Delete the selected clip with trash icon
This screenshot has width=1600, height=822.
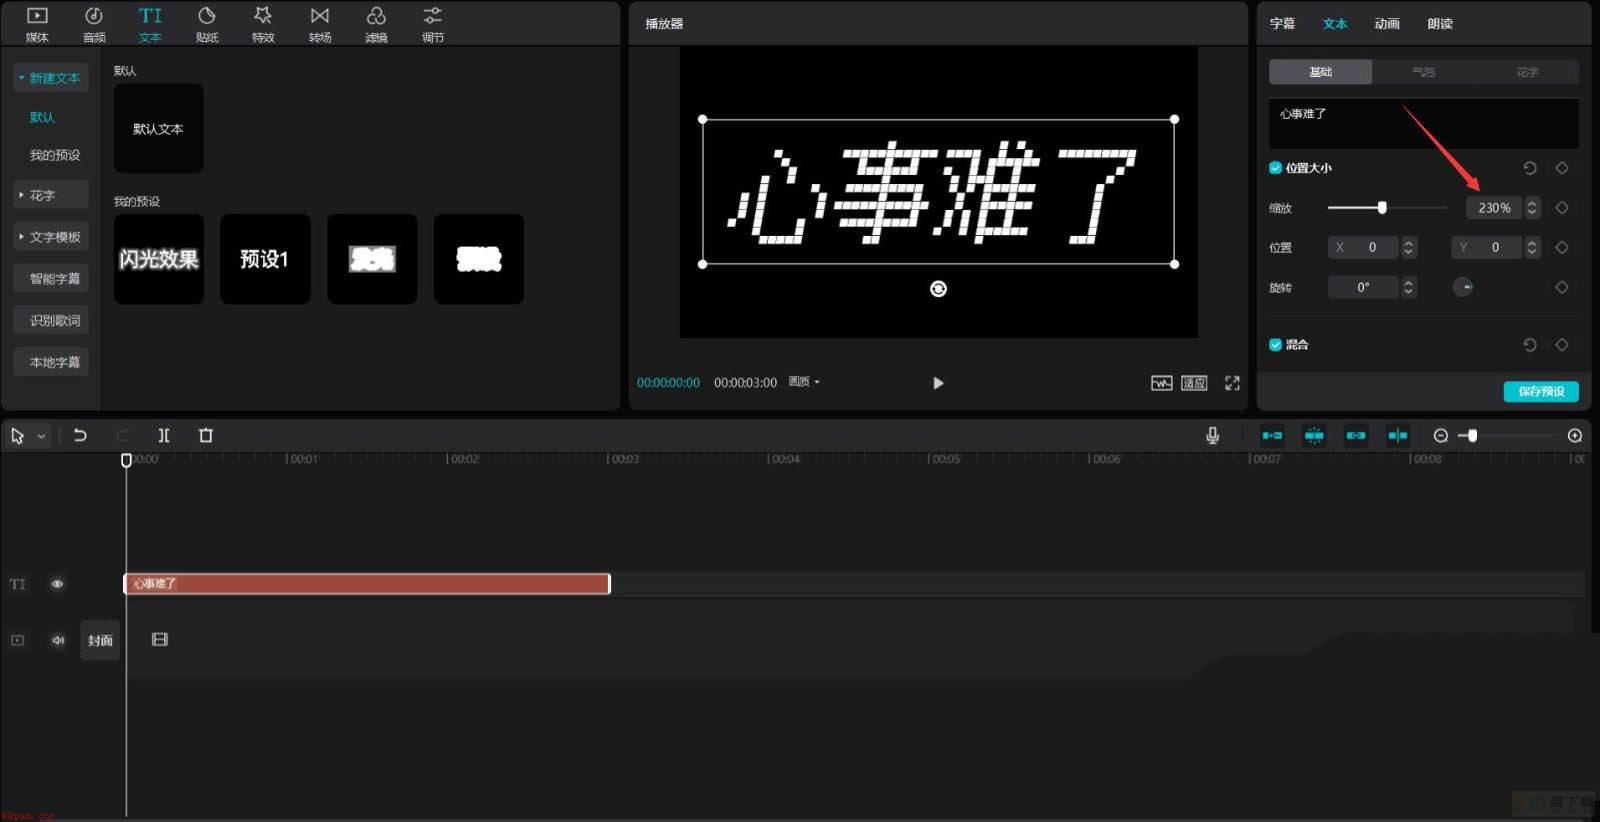pos(206,435)
